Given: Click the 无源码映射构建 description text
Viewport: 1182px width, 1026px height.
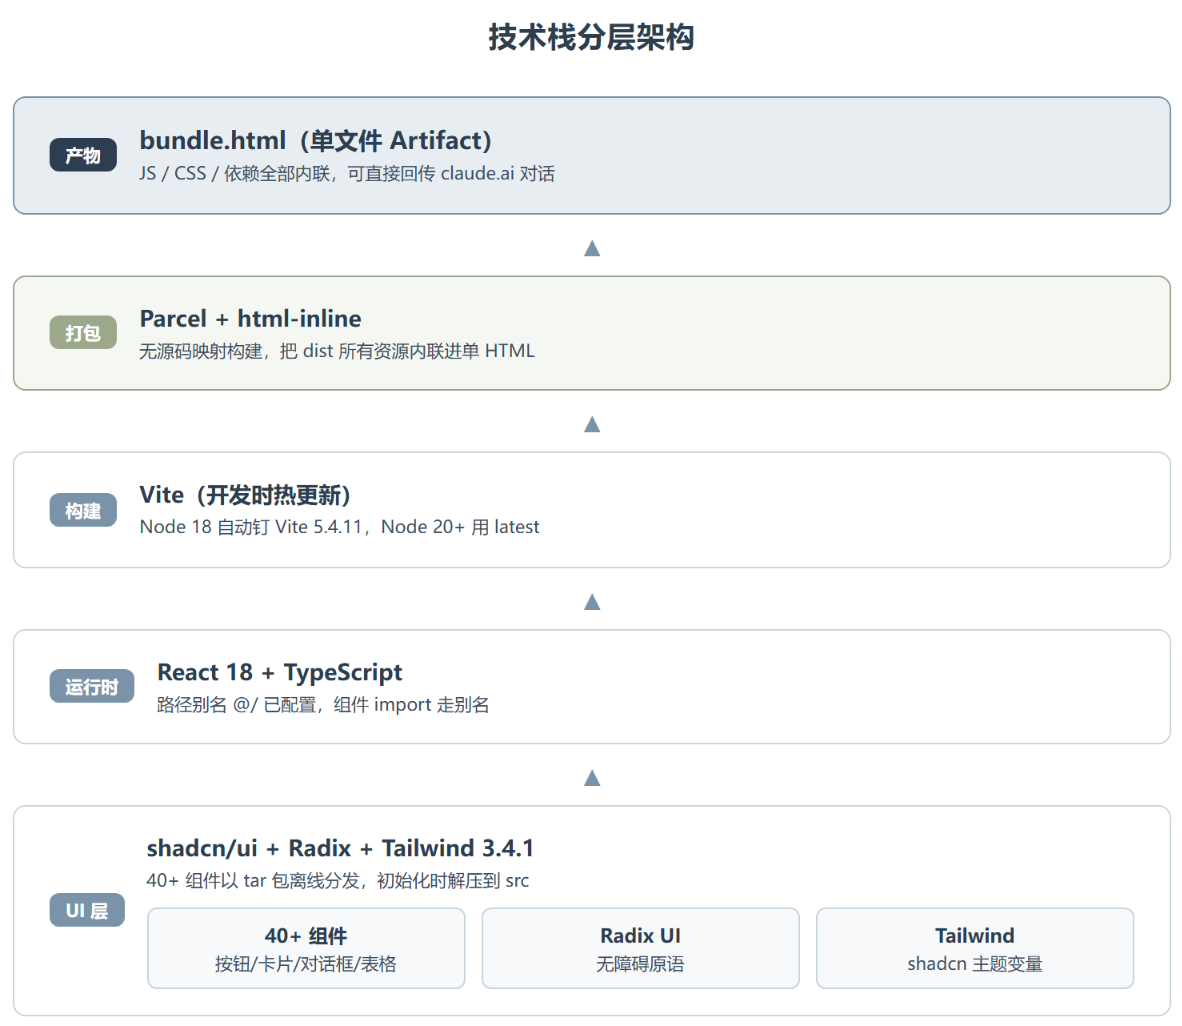Looking at the screenshot, I should [337, 351].
